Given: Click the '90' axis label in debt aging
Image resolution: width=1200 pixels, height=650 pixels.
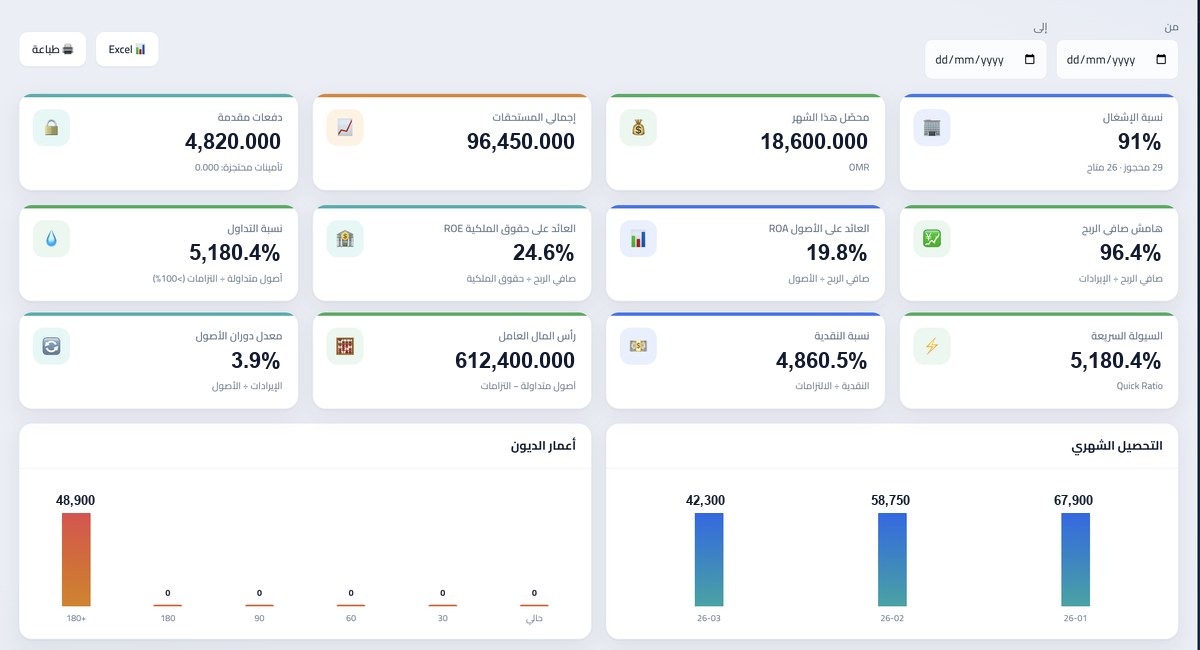Looking at the screenshot, I should (x=259, y=618).
